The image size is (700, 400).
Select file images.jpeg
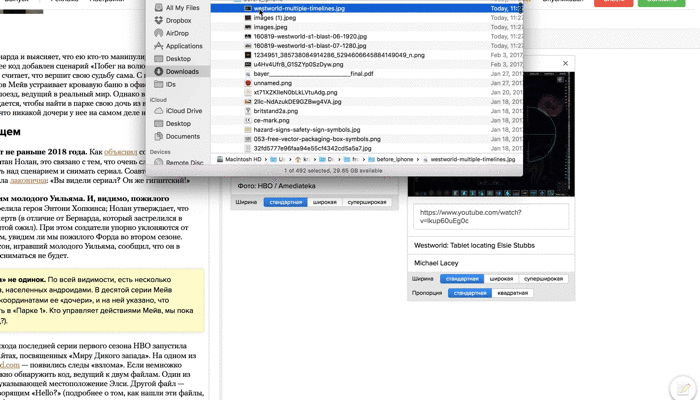pos(270,27)
